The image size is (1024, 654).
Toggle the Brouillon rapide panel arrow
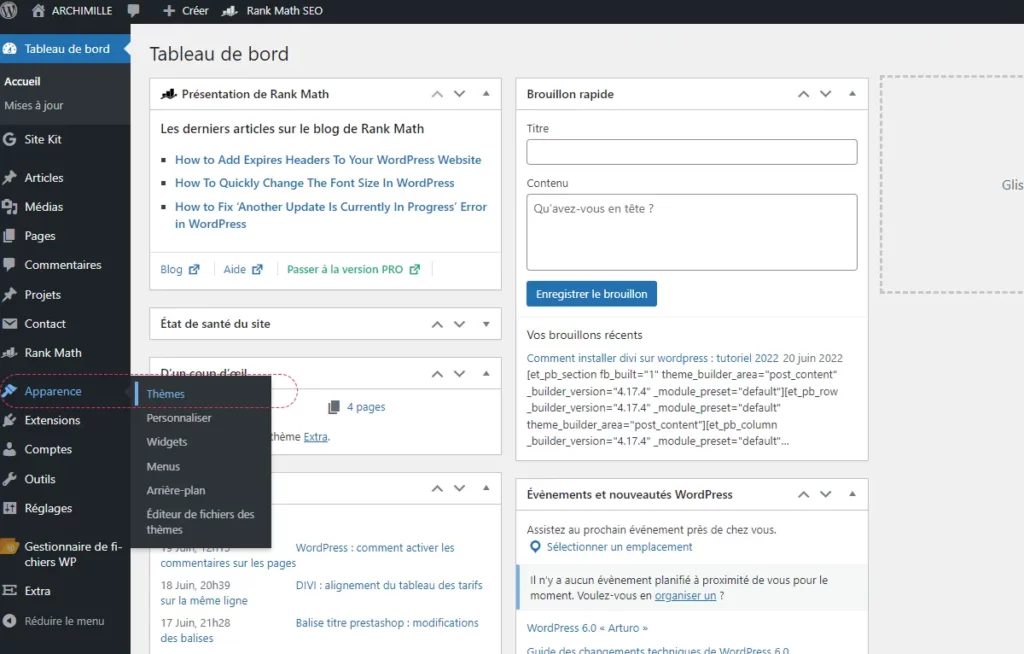[x=852, y=94]
